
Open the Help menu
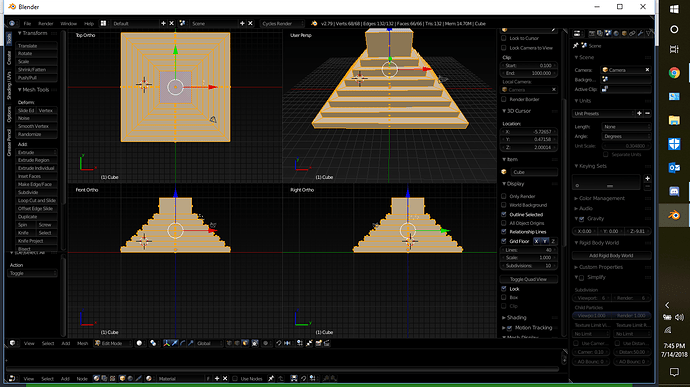pos(89,23)
